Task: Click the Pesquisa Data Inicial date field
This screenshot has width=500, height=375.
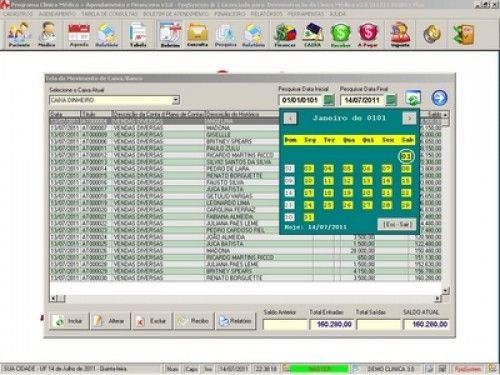Action: coord(300,100)
